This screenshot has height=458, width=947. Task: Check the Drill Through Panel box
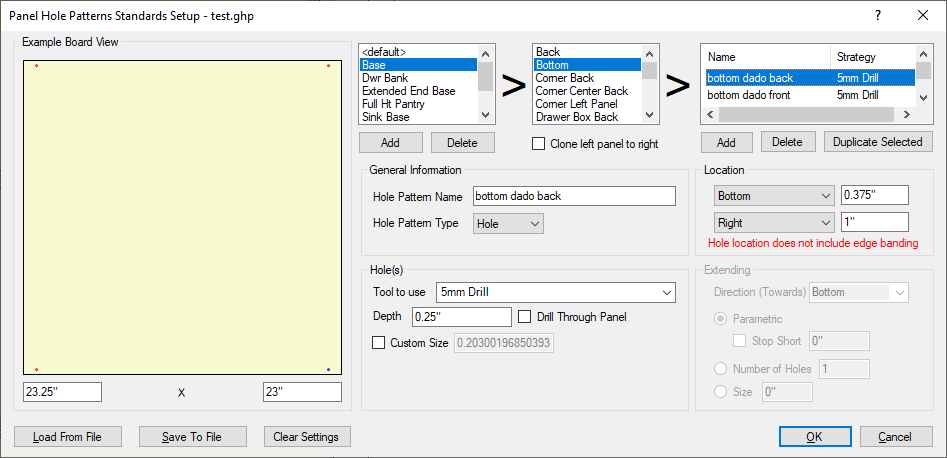point(526,317)
